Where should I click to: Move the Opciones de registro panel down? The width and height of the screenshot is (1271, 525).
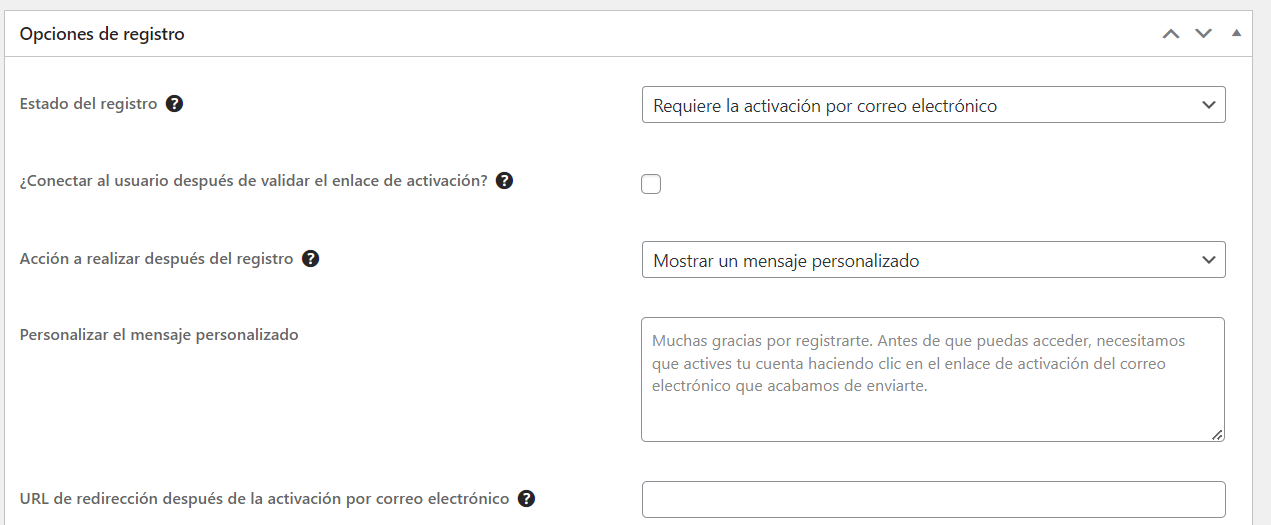pos(1203,34)
